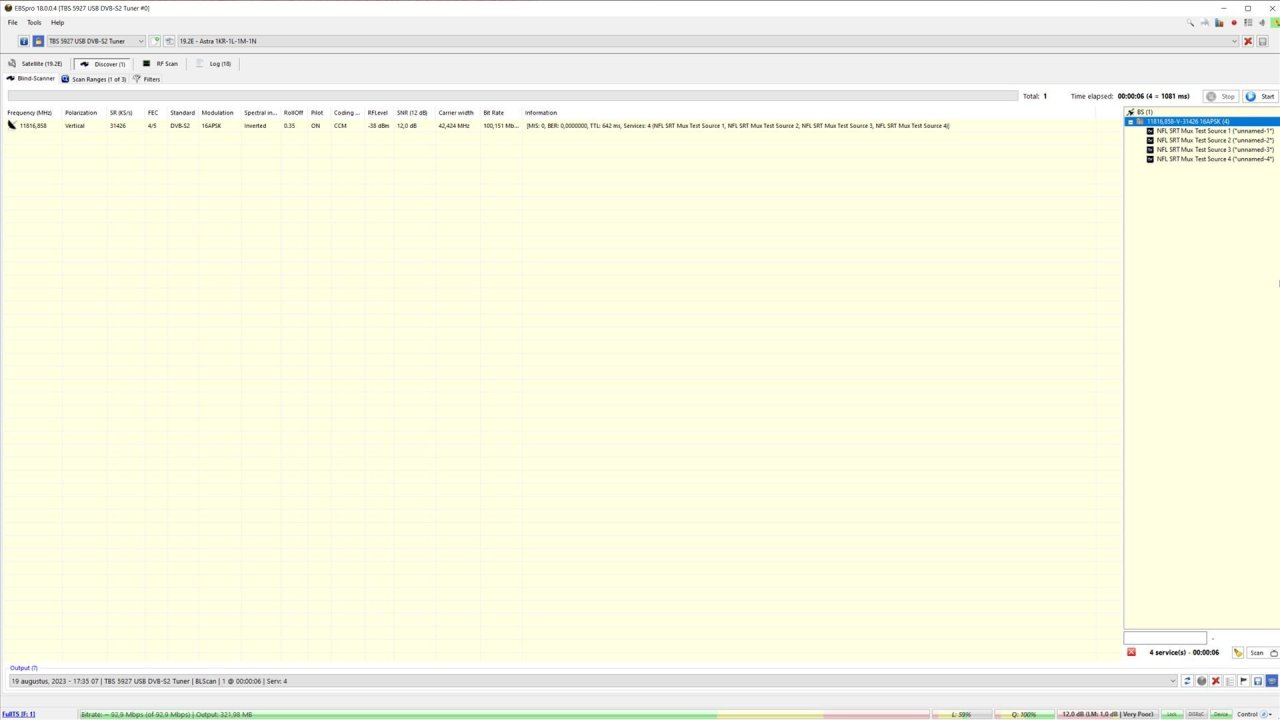Viewport: 1280px width, 720px height.
Task: Open the Astra 1KR-1L-1M-1N satellite dropdown
Action: coord(1234,41)
